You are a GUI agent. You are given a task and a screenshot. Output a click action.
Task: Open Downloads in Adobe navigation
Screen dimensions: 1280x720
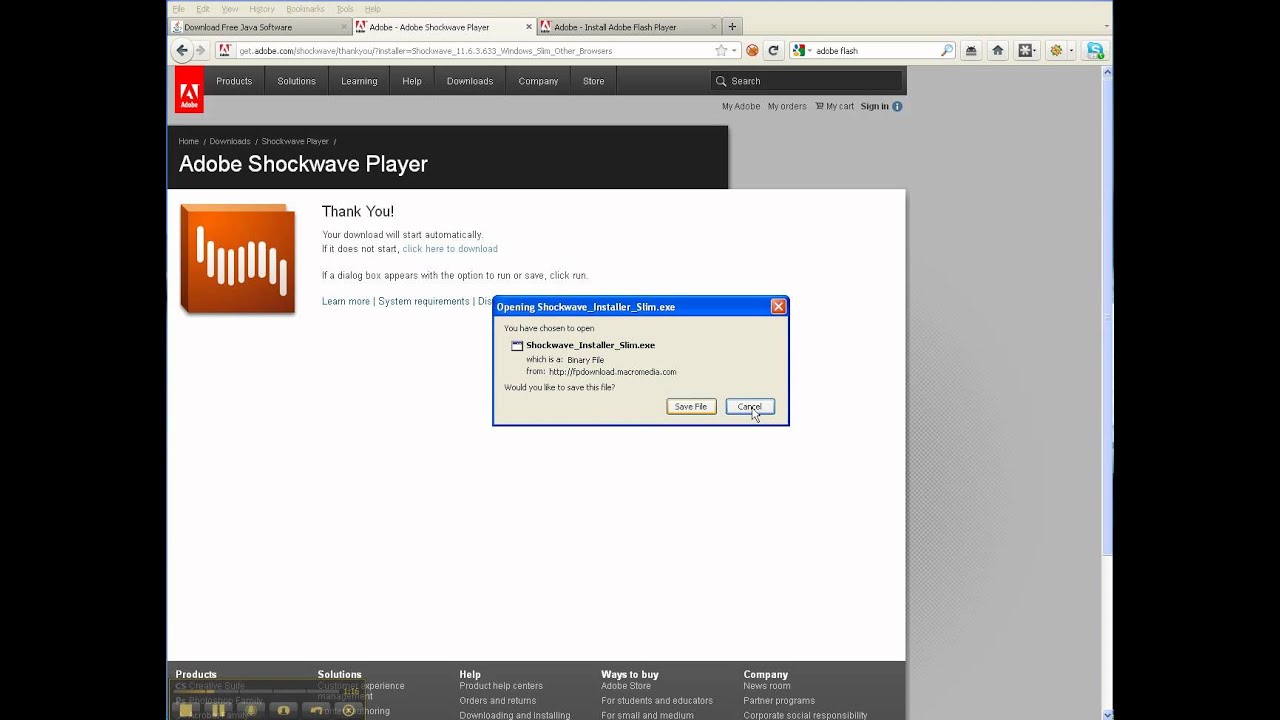tap(470, 81)
